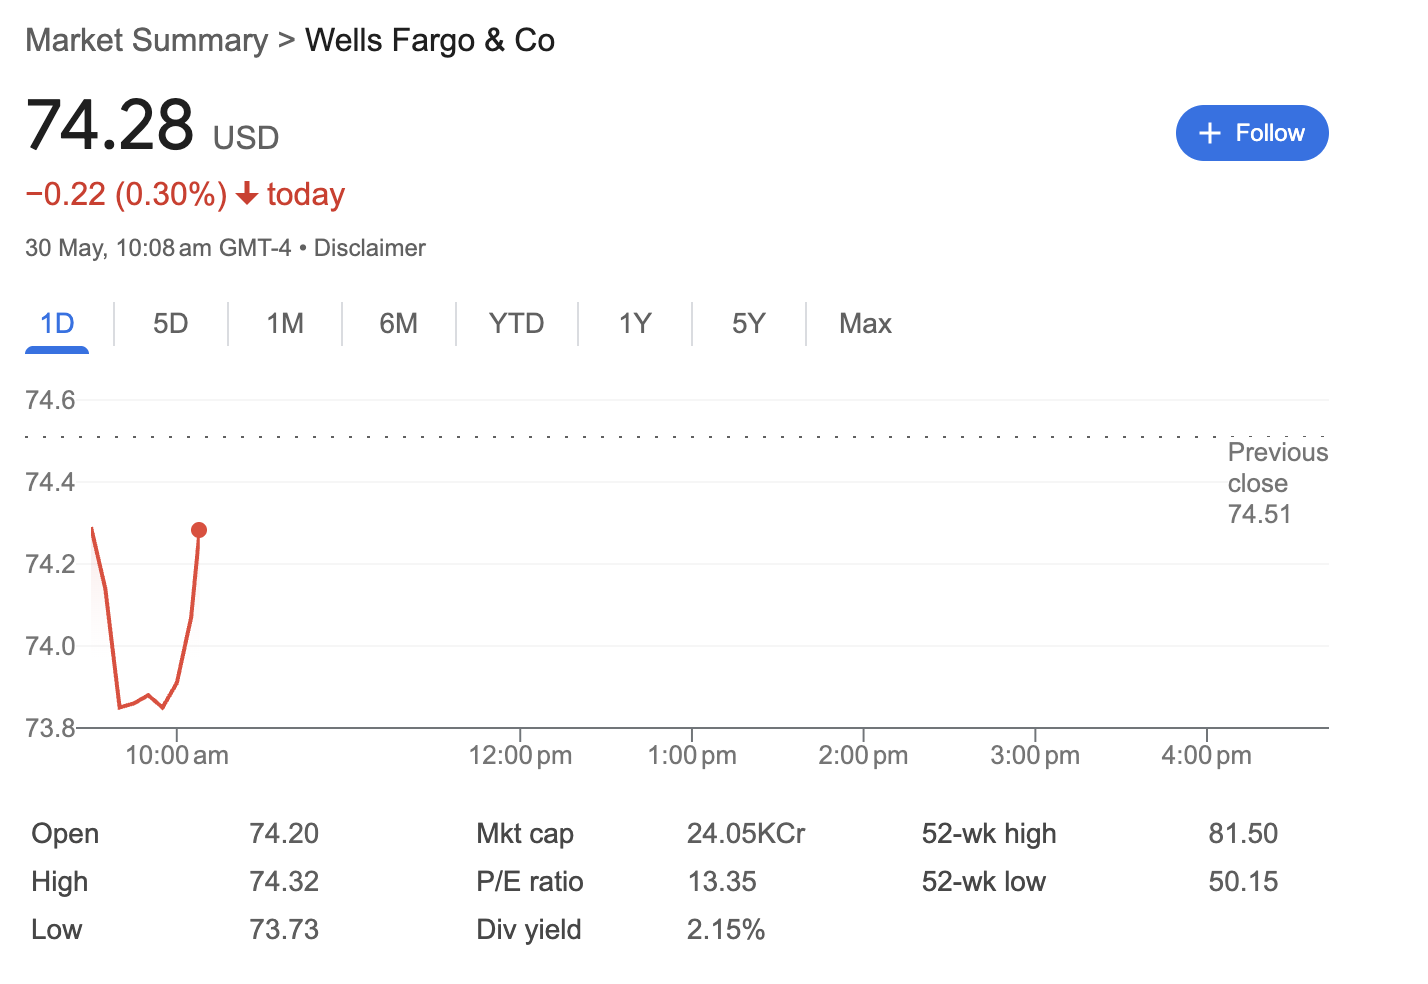Screen dimensions: 1428x984
Task: Go to Market Summary breadcrumb
Action: coord(147,40)
